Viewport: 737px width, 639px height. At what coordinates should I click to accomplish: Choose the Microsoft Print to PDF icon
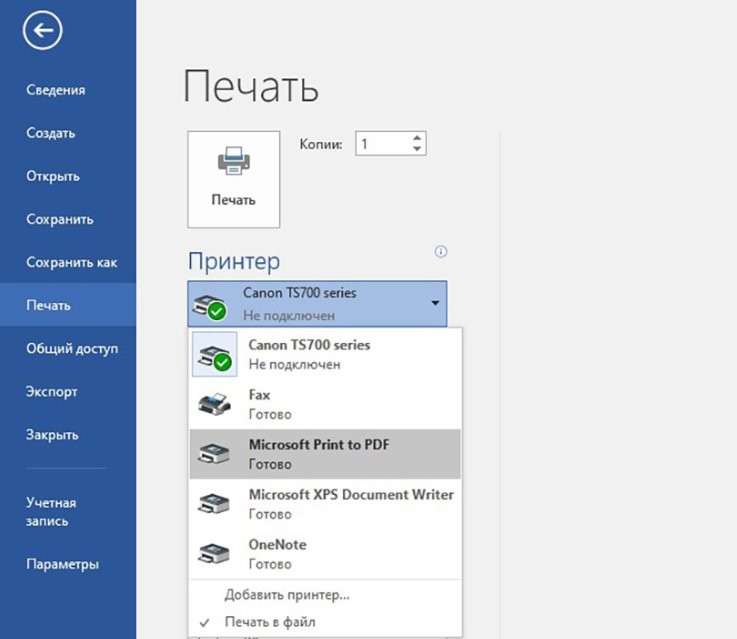tap(213, 454)
